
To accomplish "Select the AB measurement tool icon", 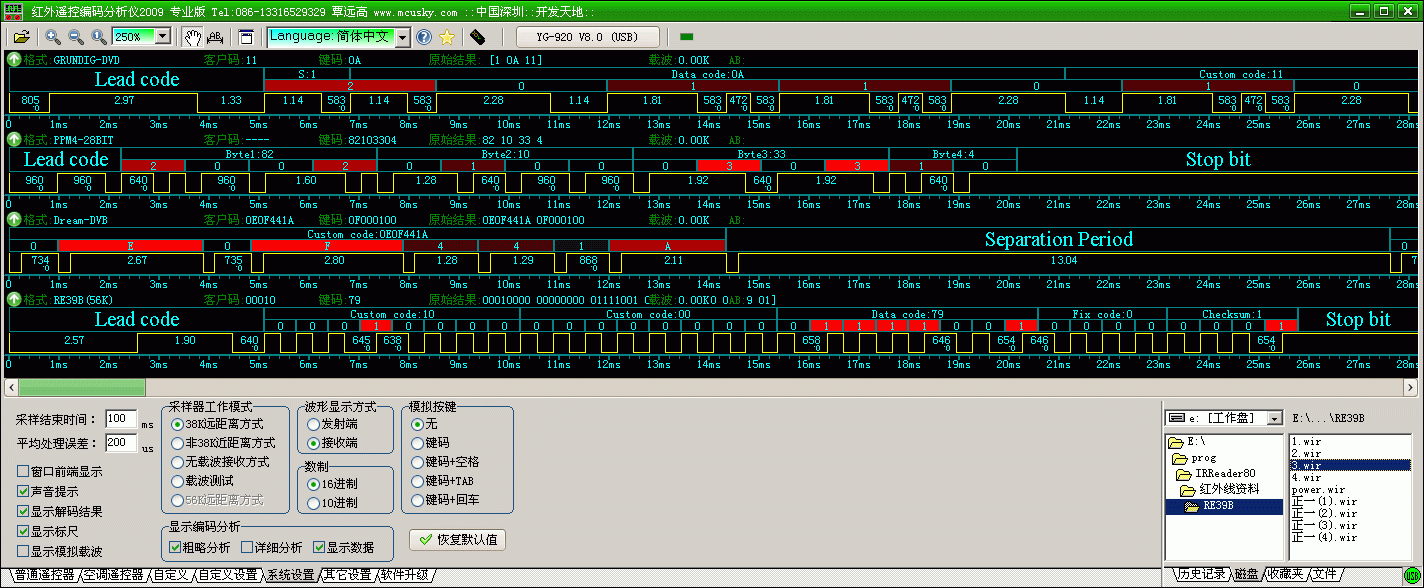I will tap(215, 37).
